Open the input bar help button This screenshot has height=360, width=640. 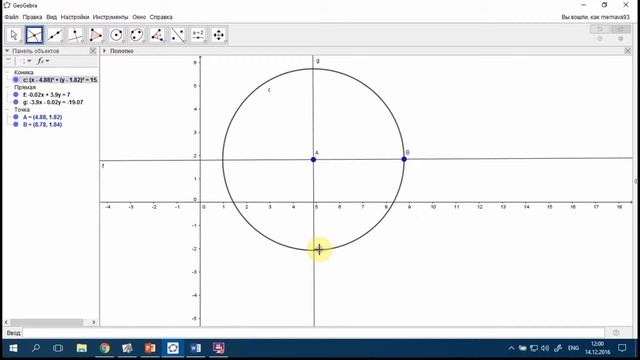pyautogui.click(x=616, y=333)
